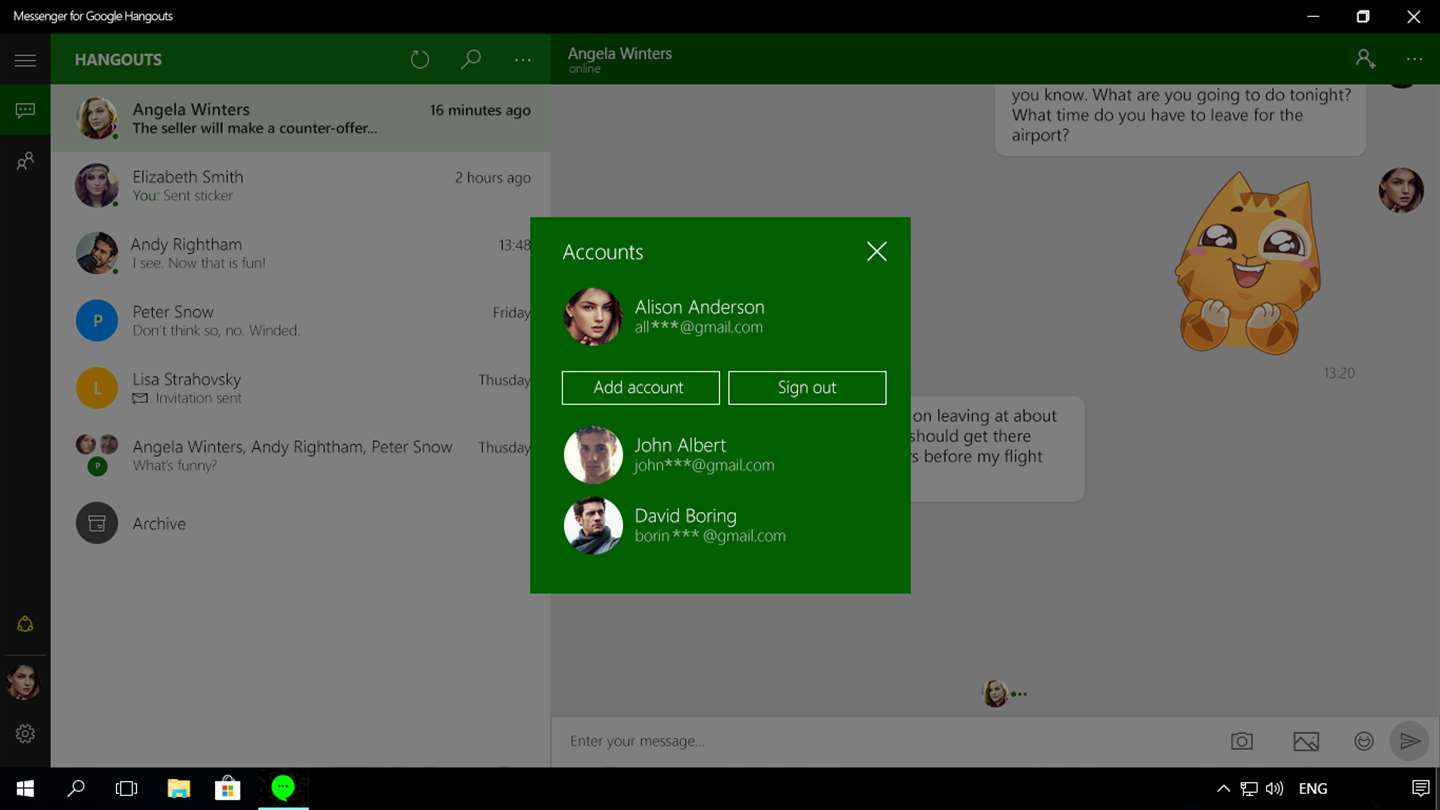The height and width of the screenshot is (810, 1440).
Task: Refresh the Hangouts conversation list
Action: (x=420, y=60)
